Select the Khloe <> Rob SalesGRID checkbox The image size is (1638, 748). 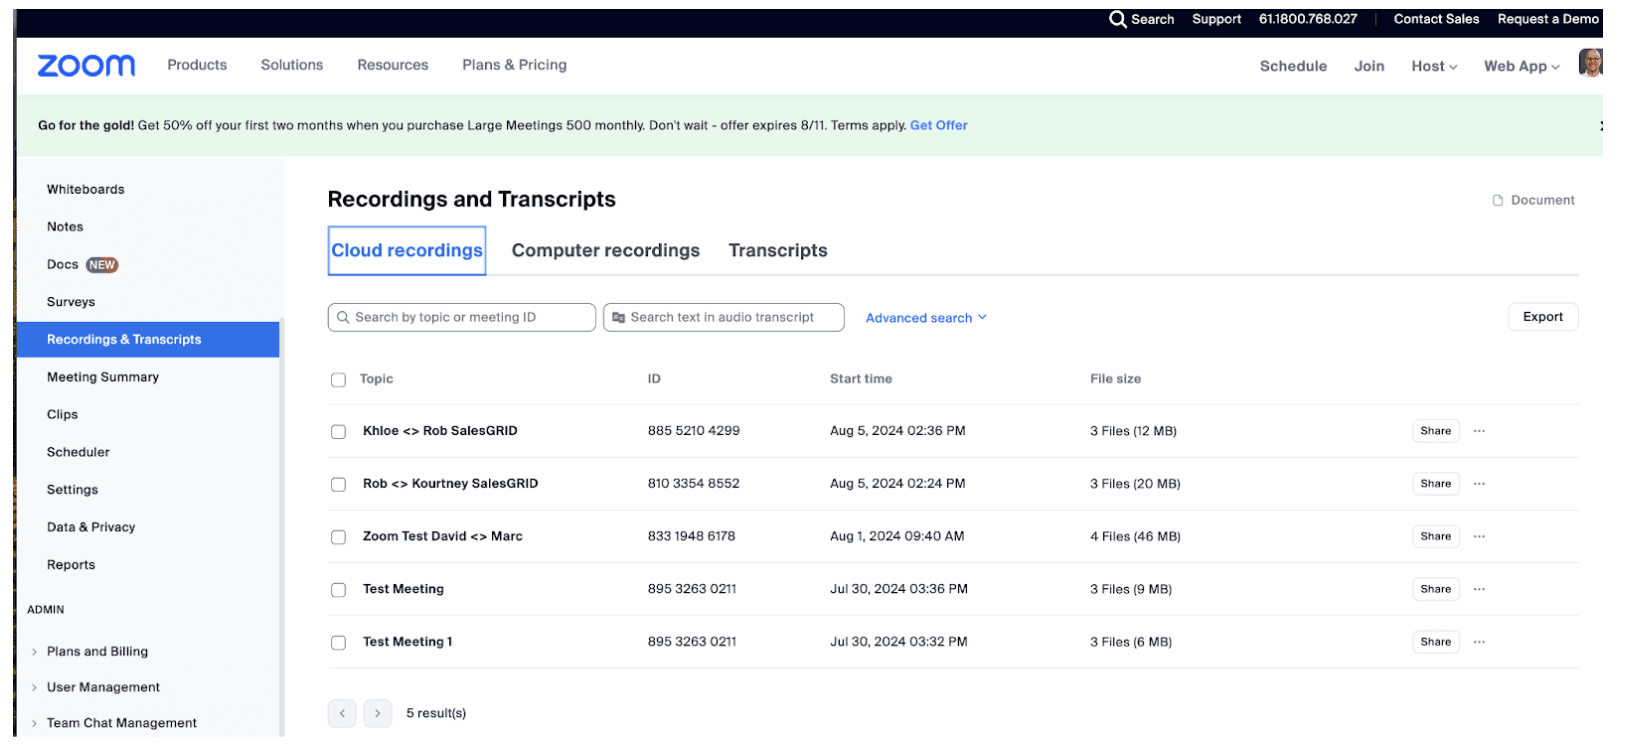click(338, 432)
